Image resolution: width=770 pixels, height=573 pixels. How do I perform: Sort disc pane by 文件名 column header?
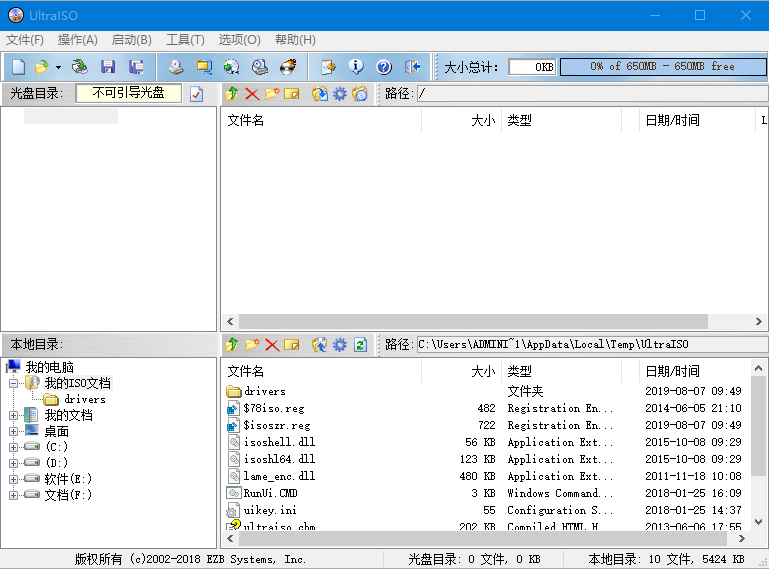point(322,120)
